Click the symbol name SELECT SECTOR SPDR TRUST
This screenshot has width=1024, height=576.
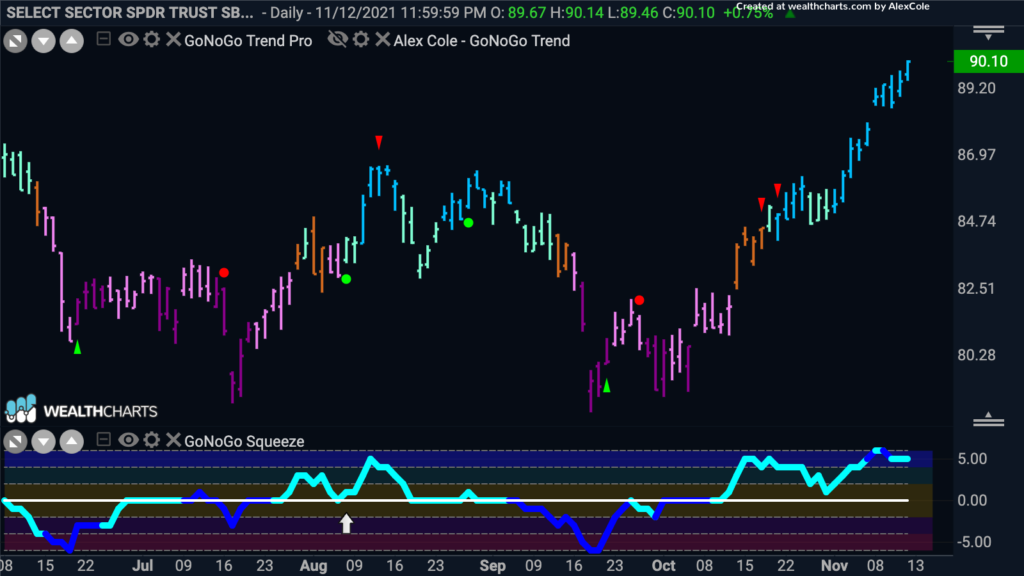point(130,12)
